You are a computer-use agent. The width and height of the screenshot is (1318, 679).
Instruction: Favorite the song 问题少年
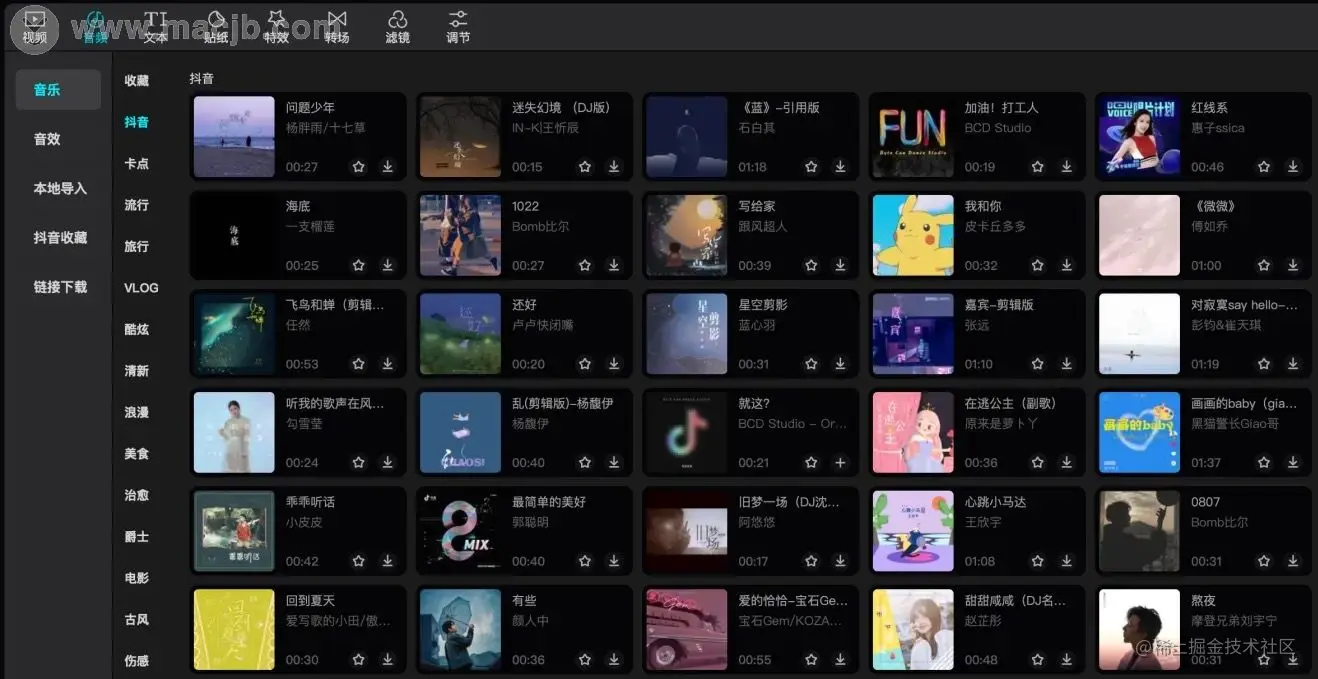359,167
